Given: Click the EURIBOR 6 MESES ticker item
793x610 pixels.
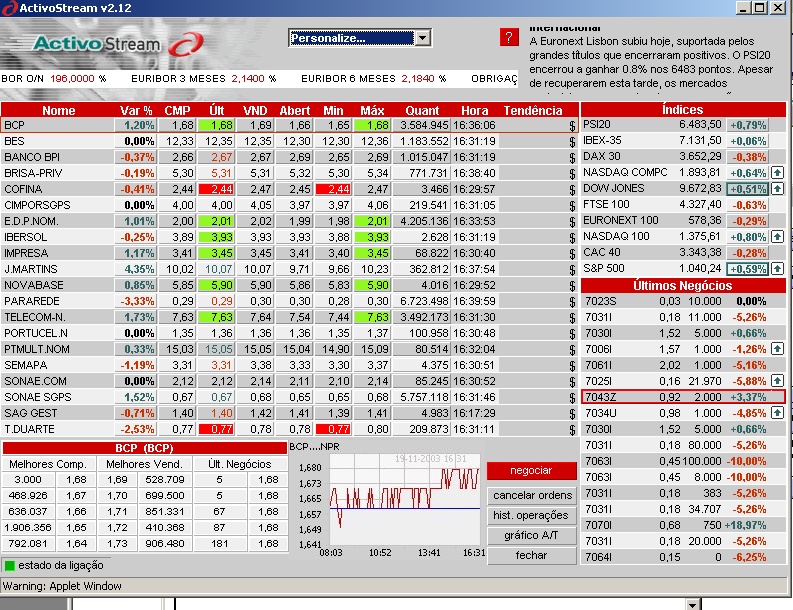Looking at the screenshot, I should [x=373, y=78].
